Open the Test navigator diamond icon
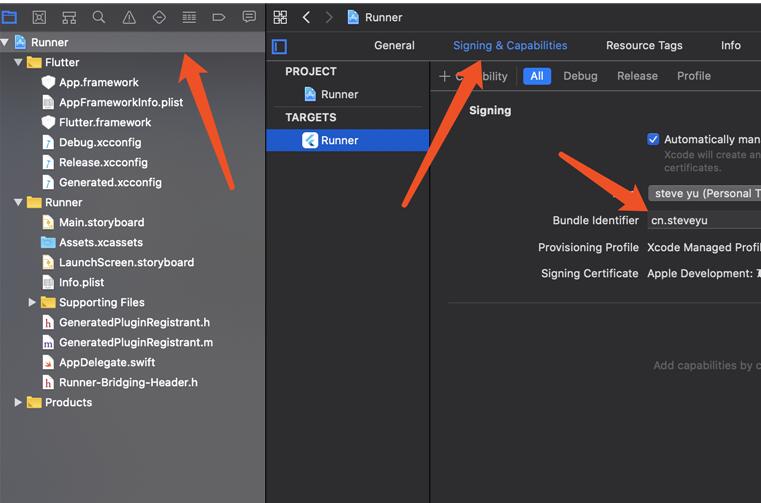The height and width of the screenshot is (503, 761). (159, 17)
